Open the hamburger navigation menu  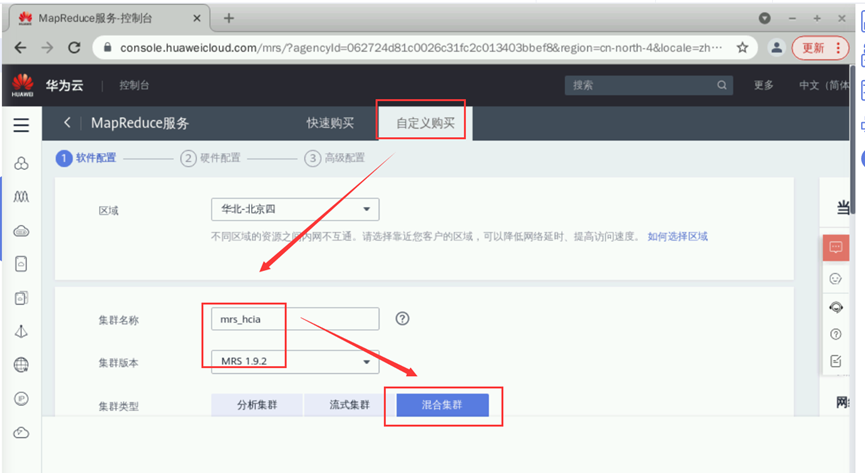tap(21, 125)
